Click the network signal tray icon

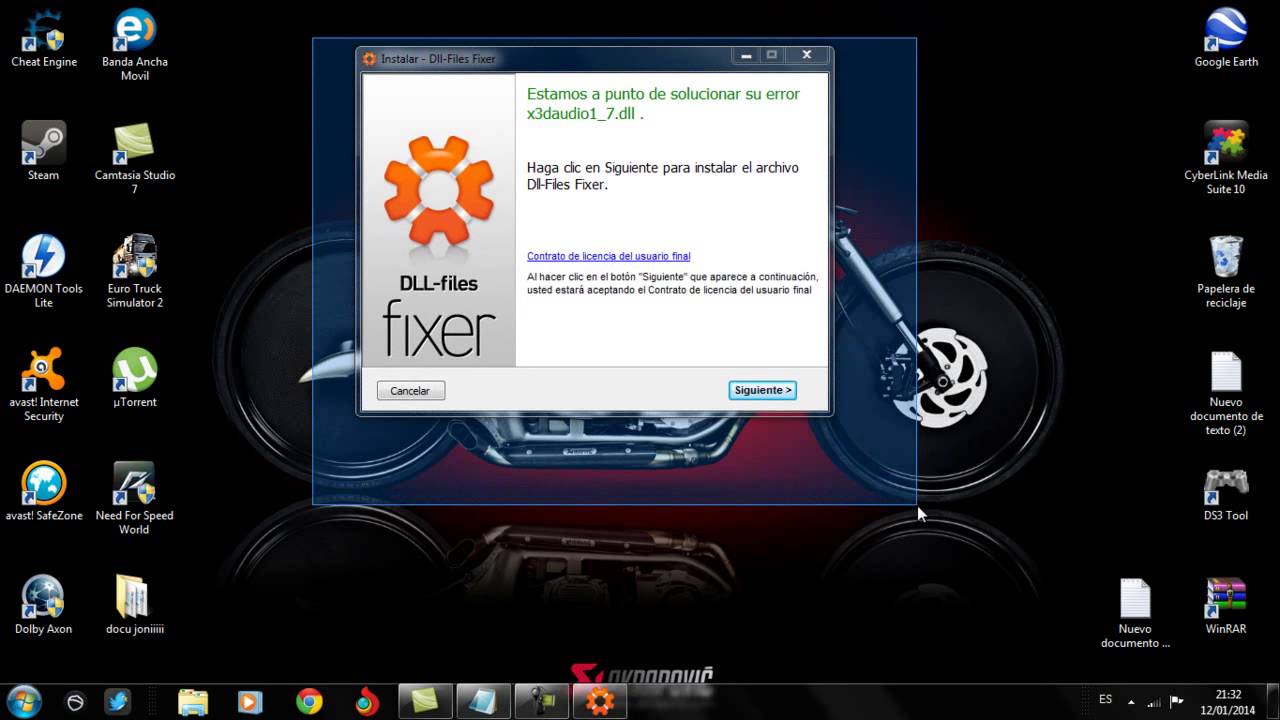pos(1154,702)
